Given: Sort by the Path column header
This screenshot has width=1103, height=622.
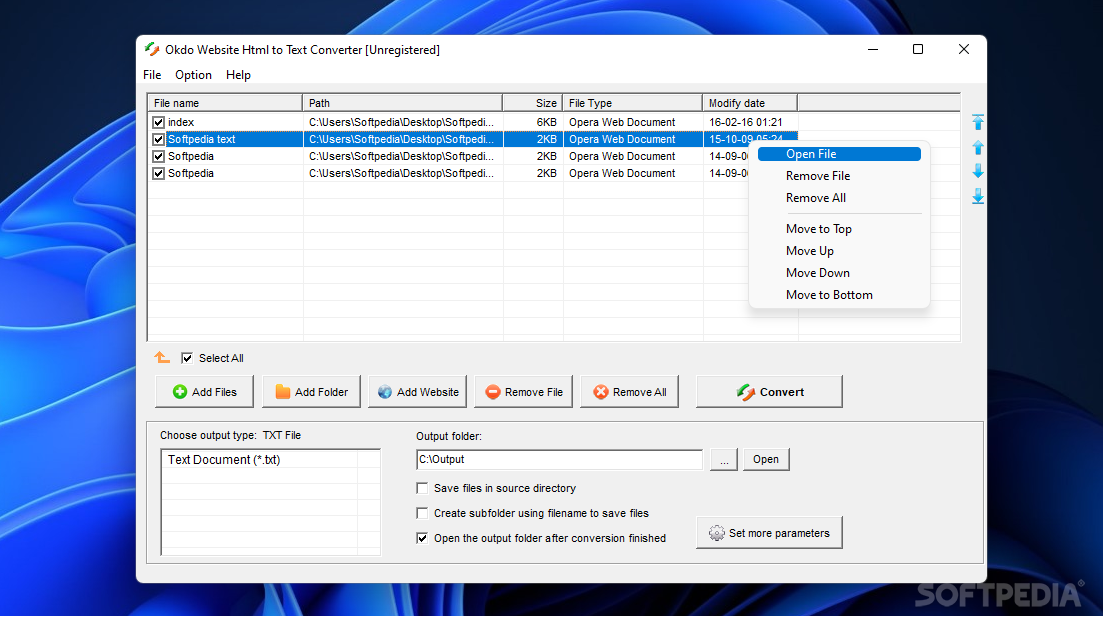Looking at the screenshot, I should tap(402, 103).
